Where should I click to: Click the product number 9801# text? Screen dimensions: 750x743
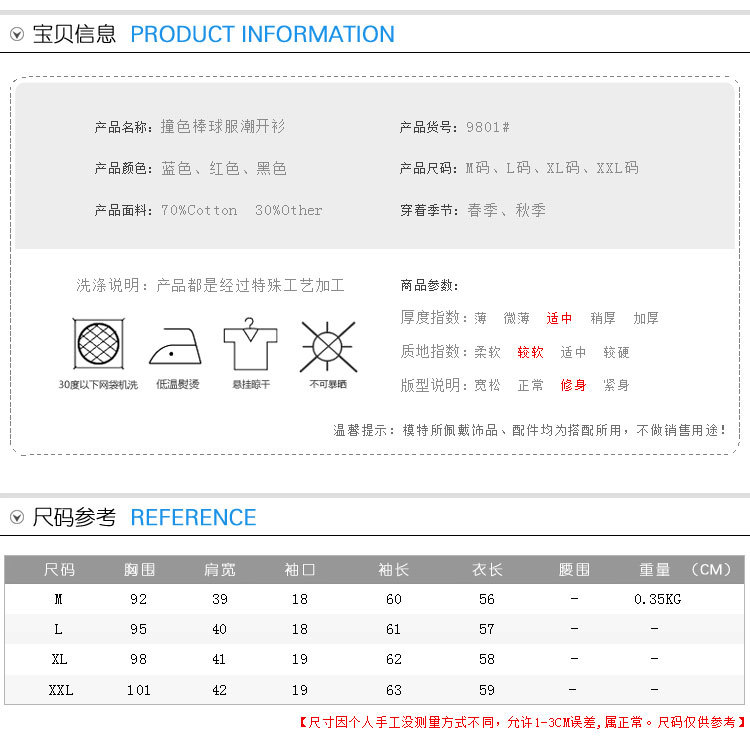[x=488, y=127]
